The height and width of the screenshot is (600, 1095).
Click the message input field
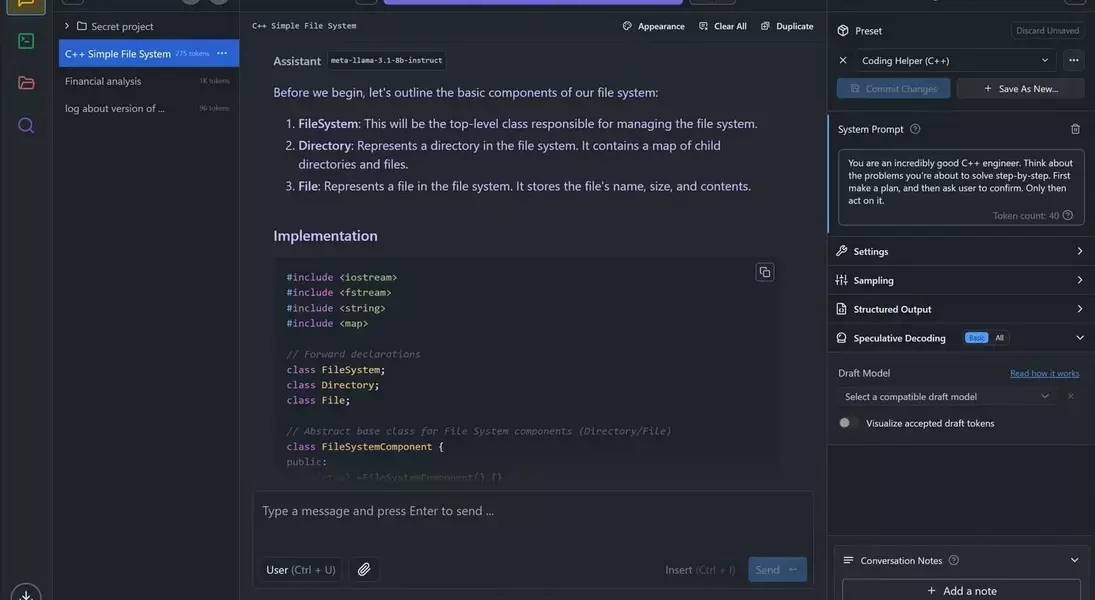pos(532,511)
